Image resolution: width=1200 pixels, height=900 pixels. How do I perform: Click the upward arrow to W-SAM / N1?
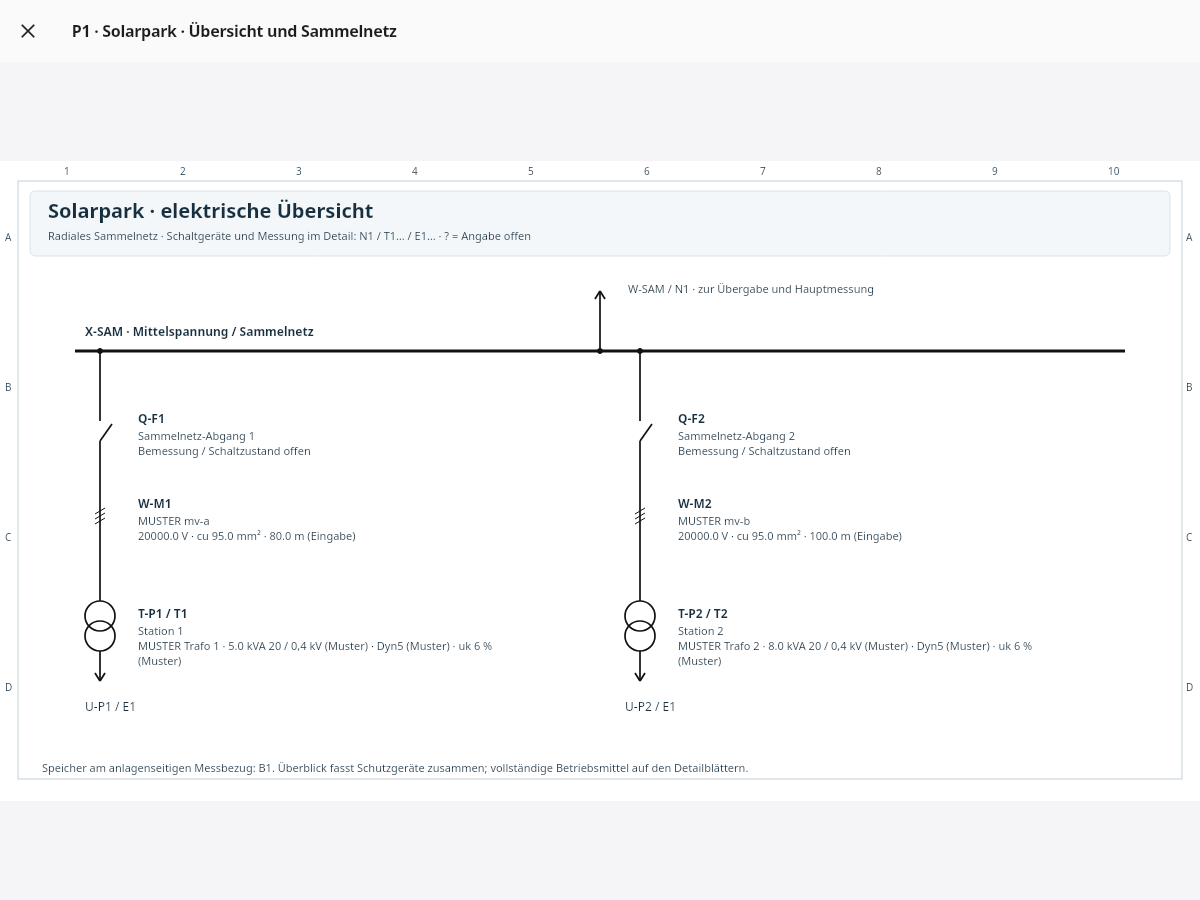600,320
